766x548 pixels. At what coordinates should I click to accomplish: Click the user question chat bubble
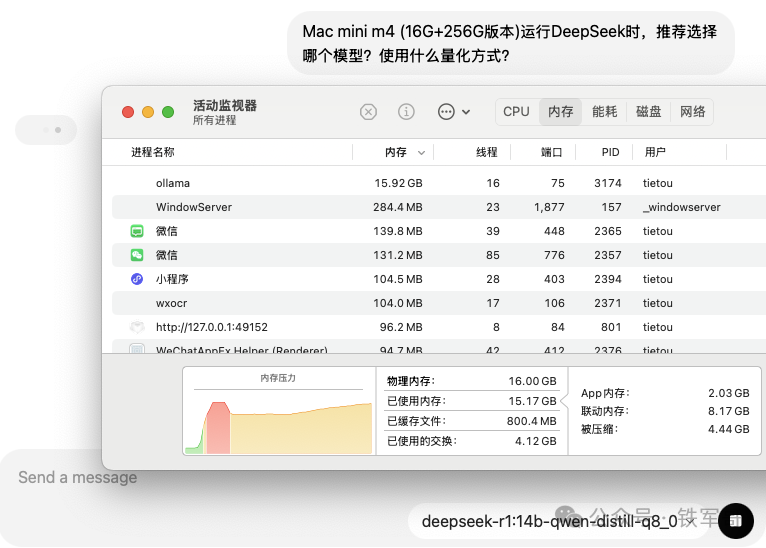point(511,43)
